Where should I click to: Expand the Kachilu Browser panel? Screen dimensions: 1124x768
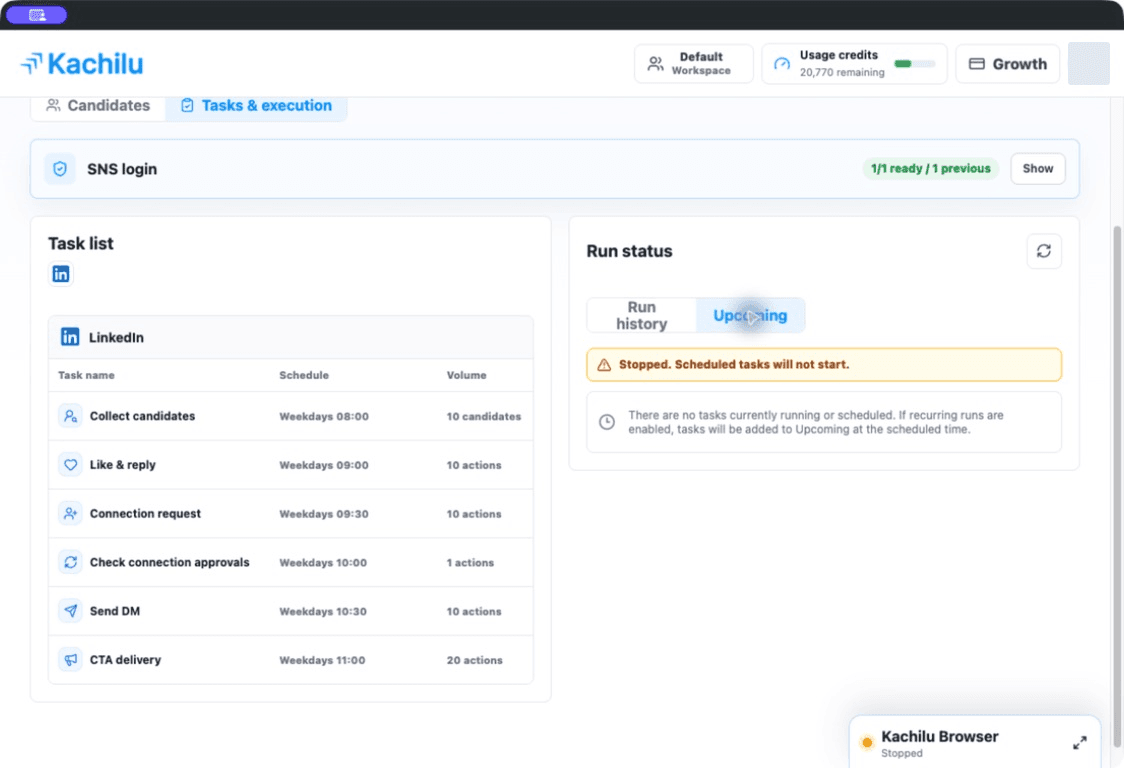point(1080,743)
